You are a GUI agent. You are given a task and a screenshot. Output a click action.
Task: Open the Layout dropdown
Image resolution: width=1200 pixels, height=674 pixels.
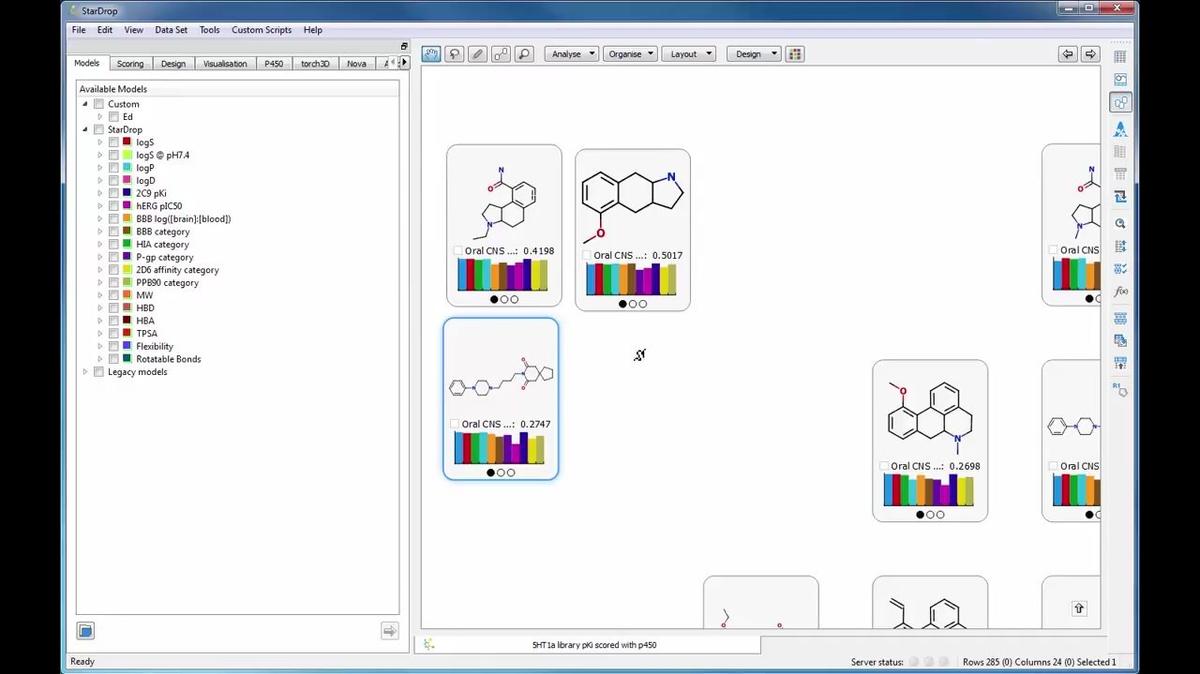coord(689,53)
